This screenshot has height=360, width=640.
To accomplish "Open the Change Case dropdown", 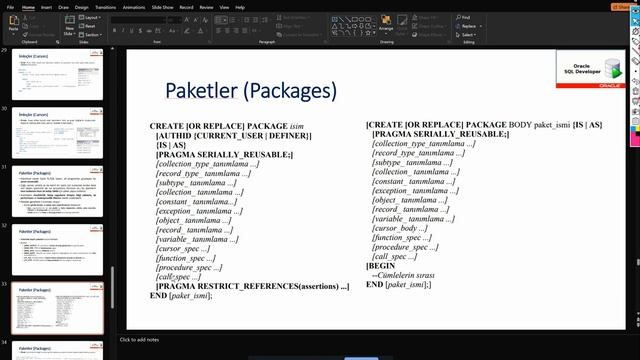I will pos(172,31).
